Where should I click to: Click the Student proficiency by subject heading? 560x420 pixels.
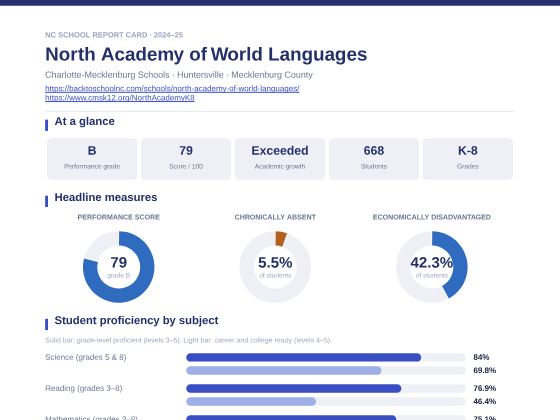coord(136,320)
